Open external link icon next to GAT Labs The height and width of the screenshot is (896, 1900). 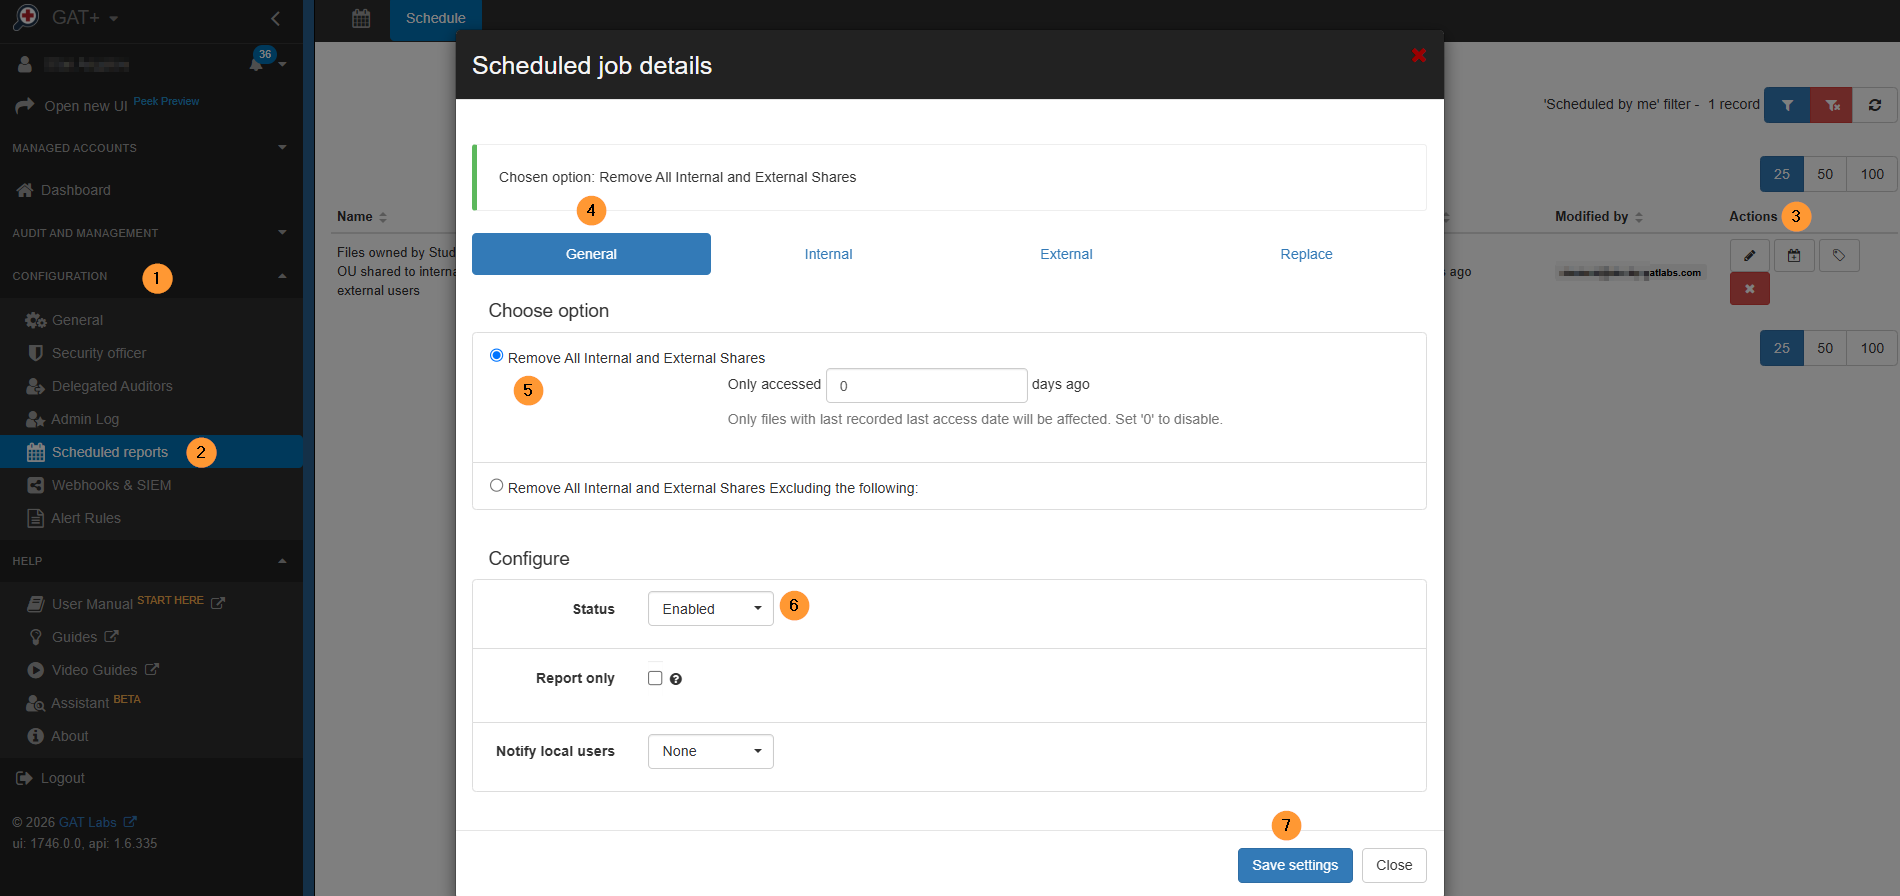[130, 822]
